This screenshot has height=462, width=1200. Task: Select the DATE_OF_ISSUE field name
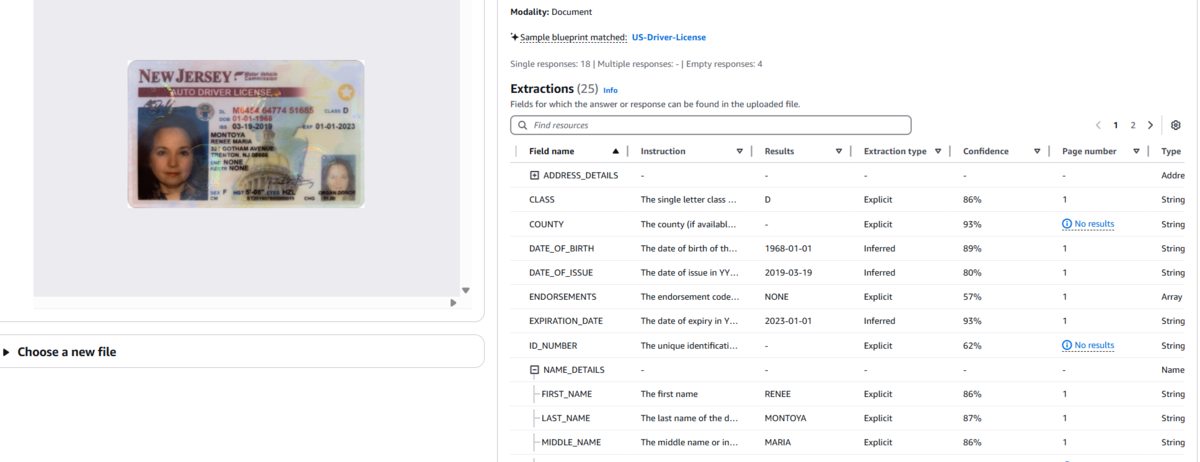563,272
